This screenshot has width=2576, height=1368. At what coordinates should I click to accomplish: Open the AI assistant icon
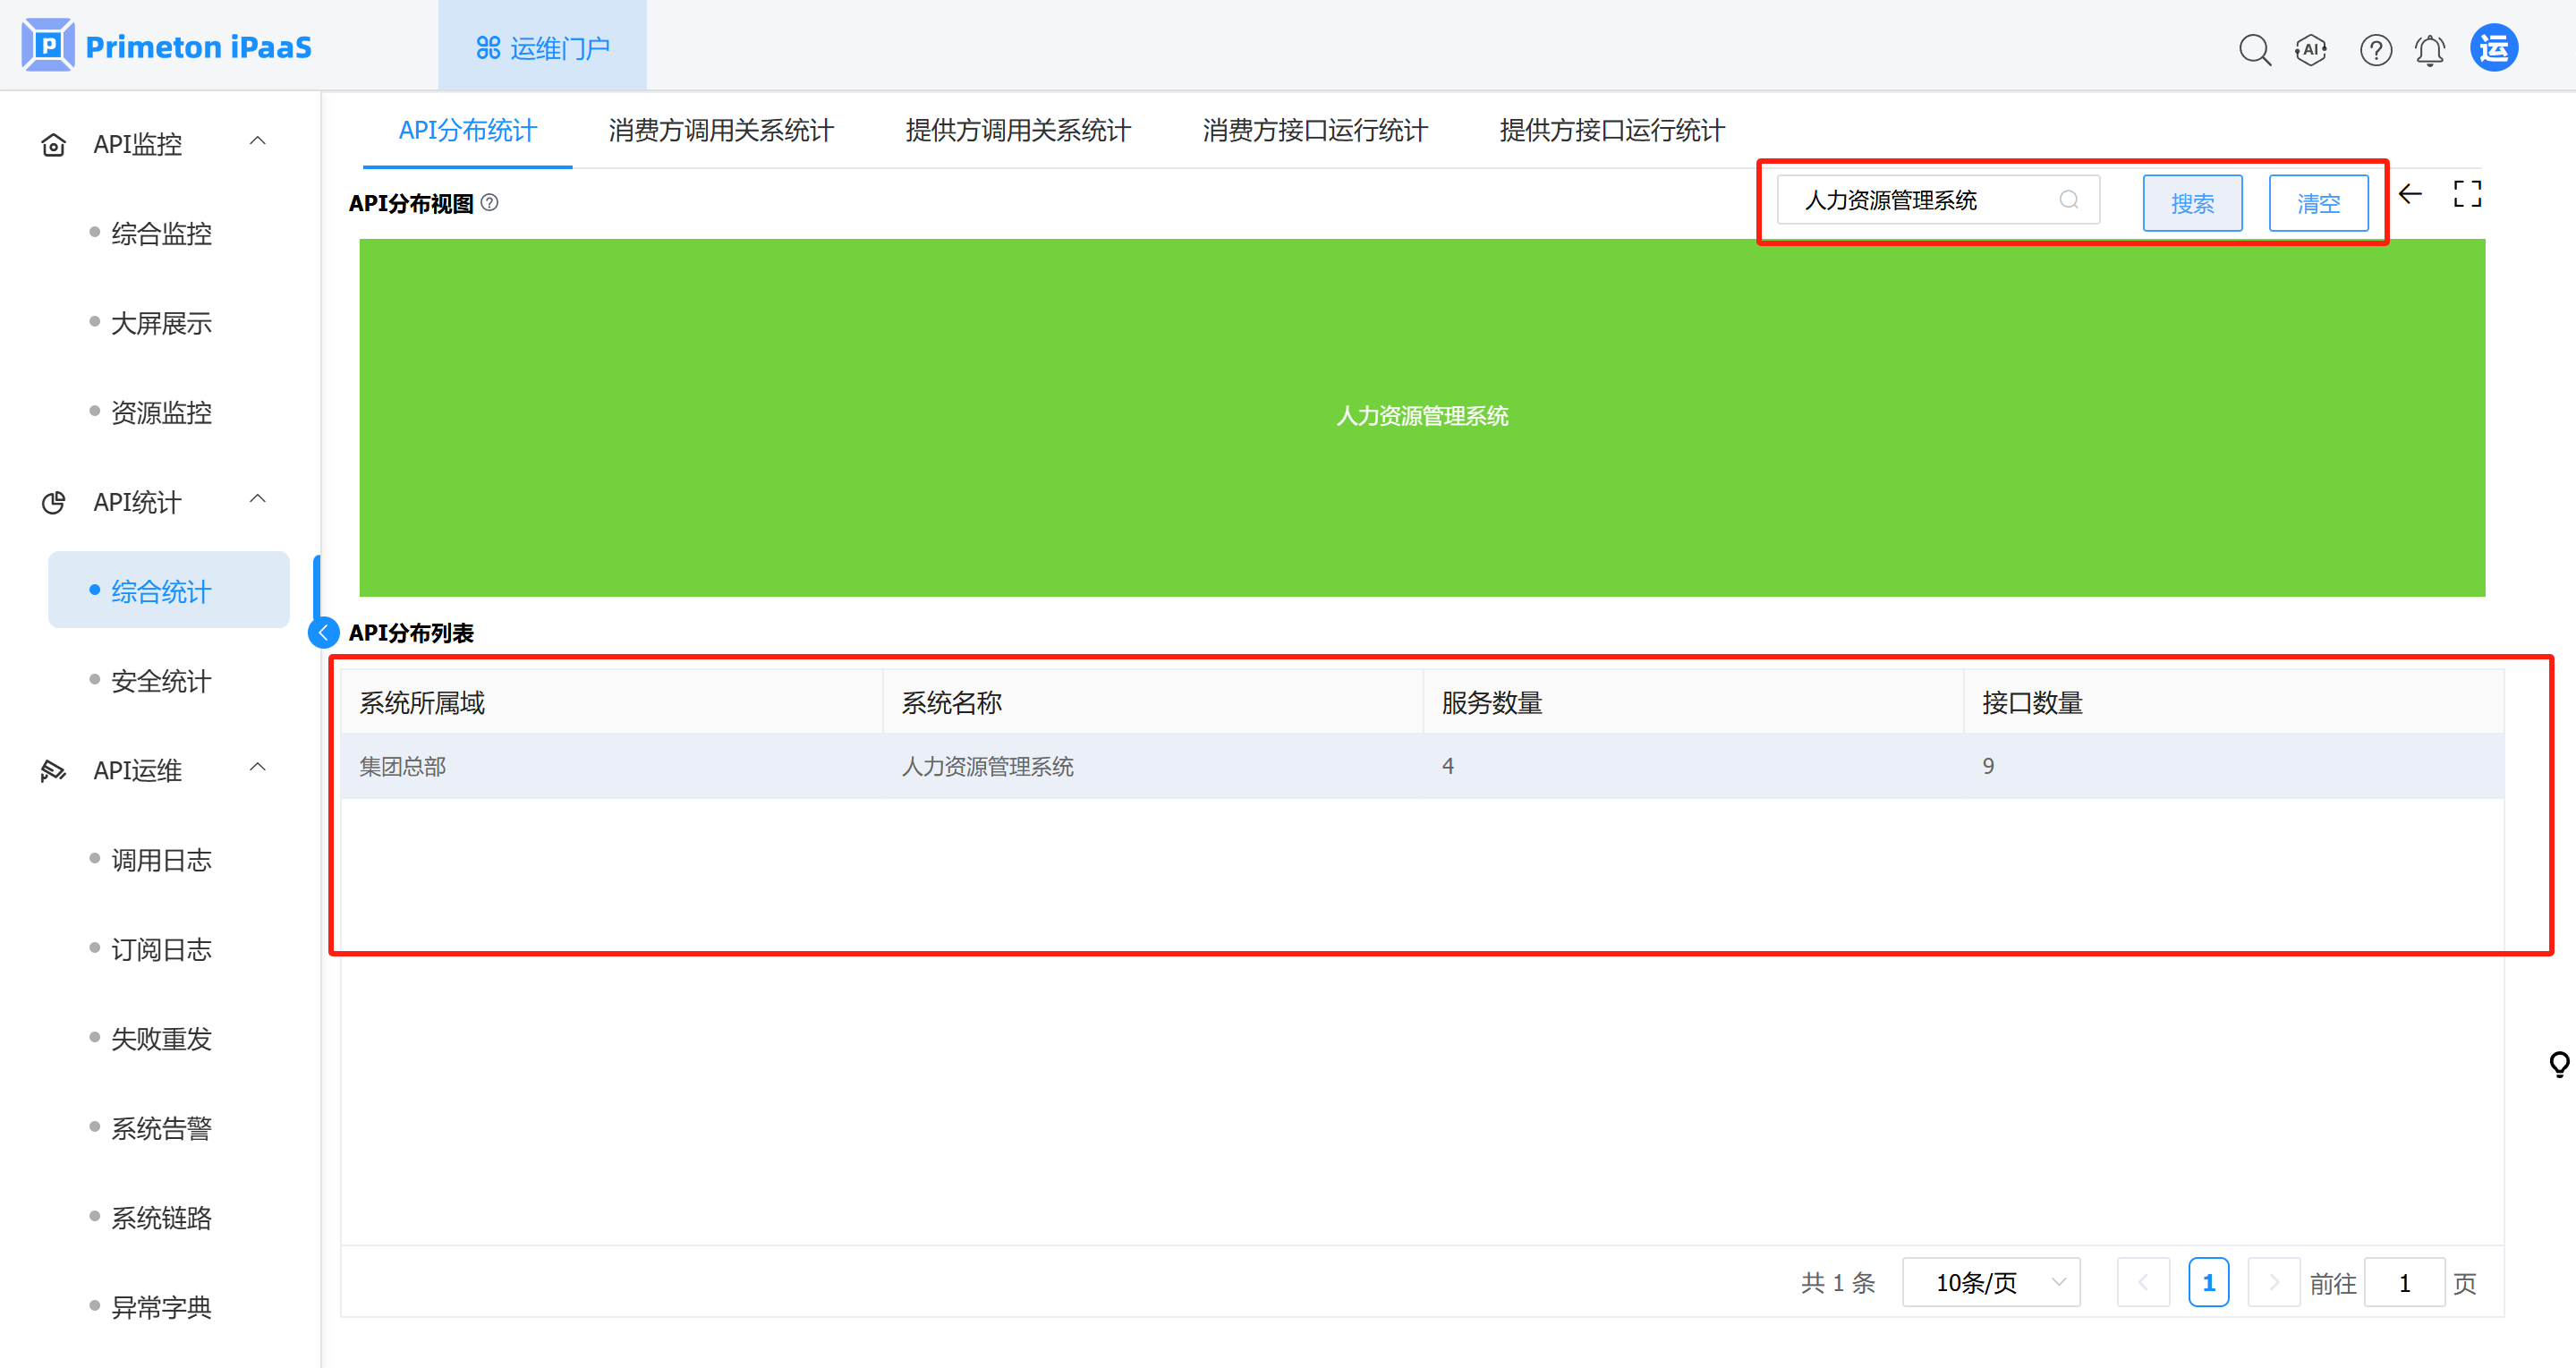tap(2311, 49)
